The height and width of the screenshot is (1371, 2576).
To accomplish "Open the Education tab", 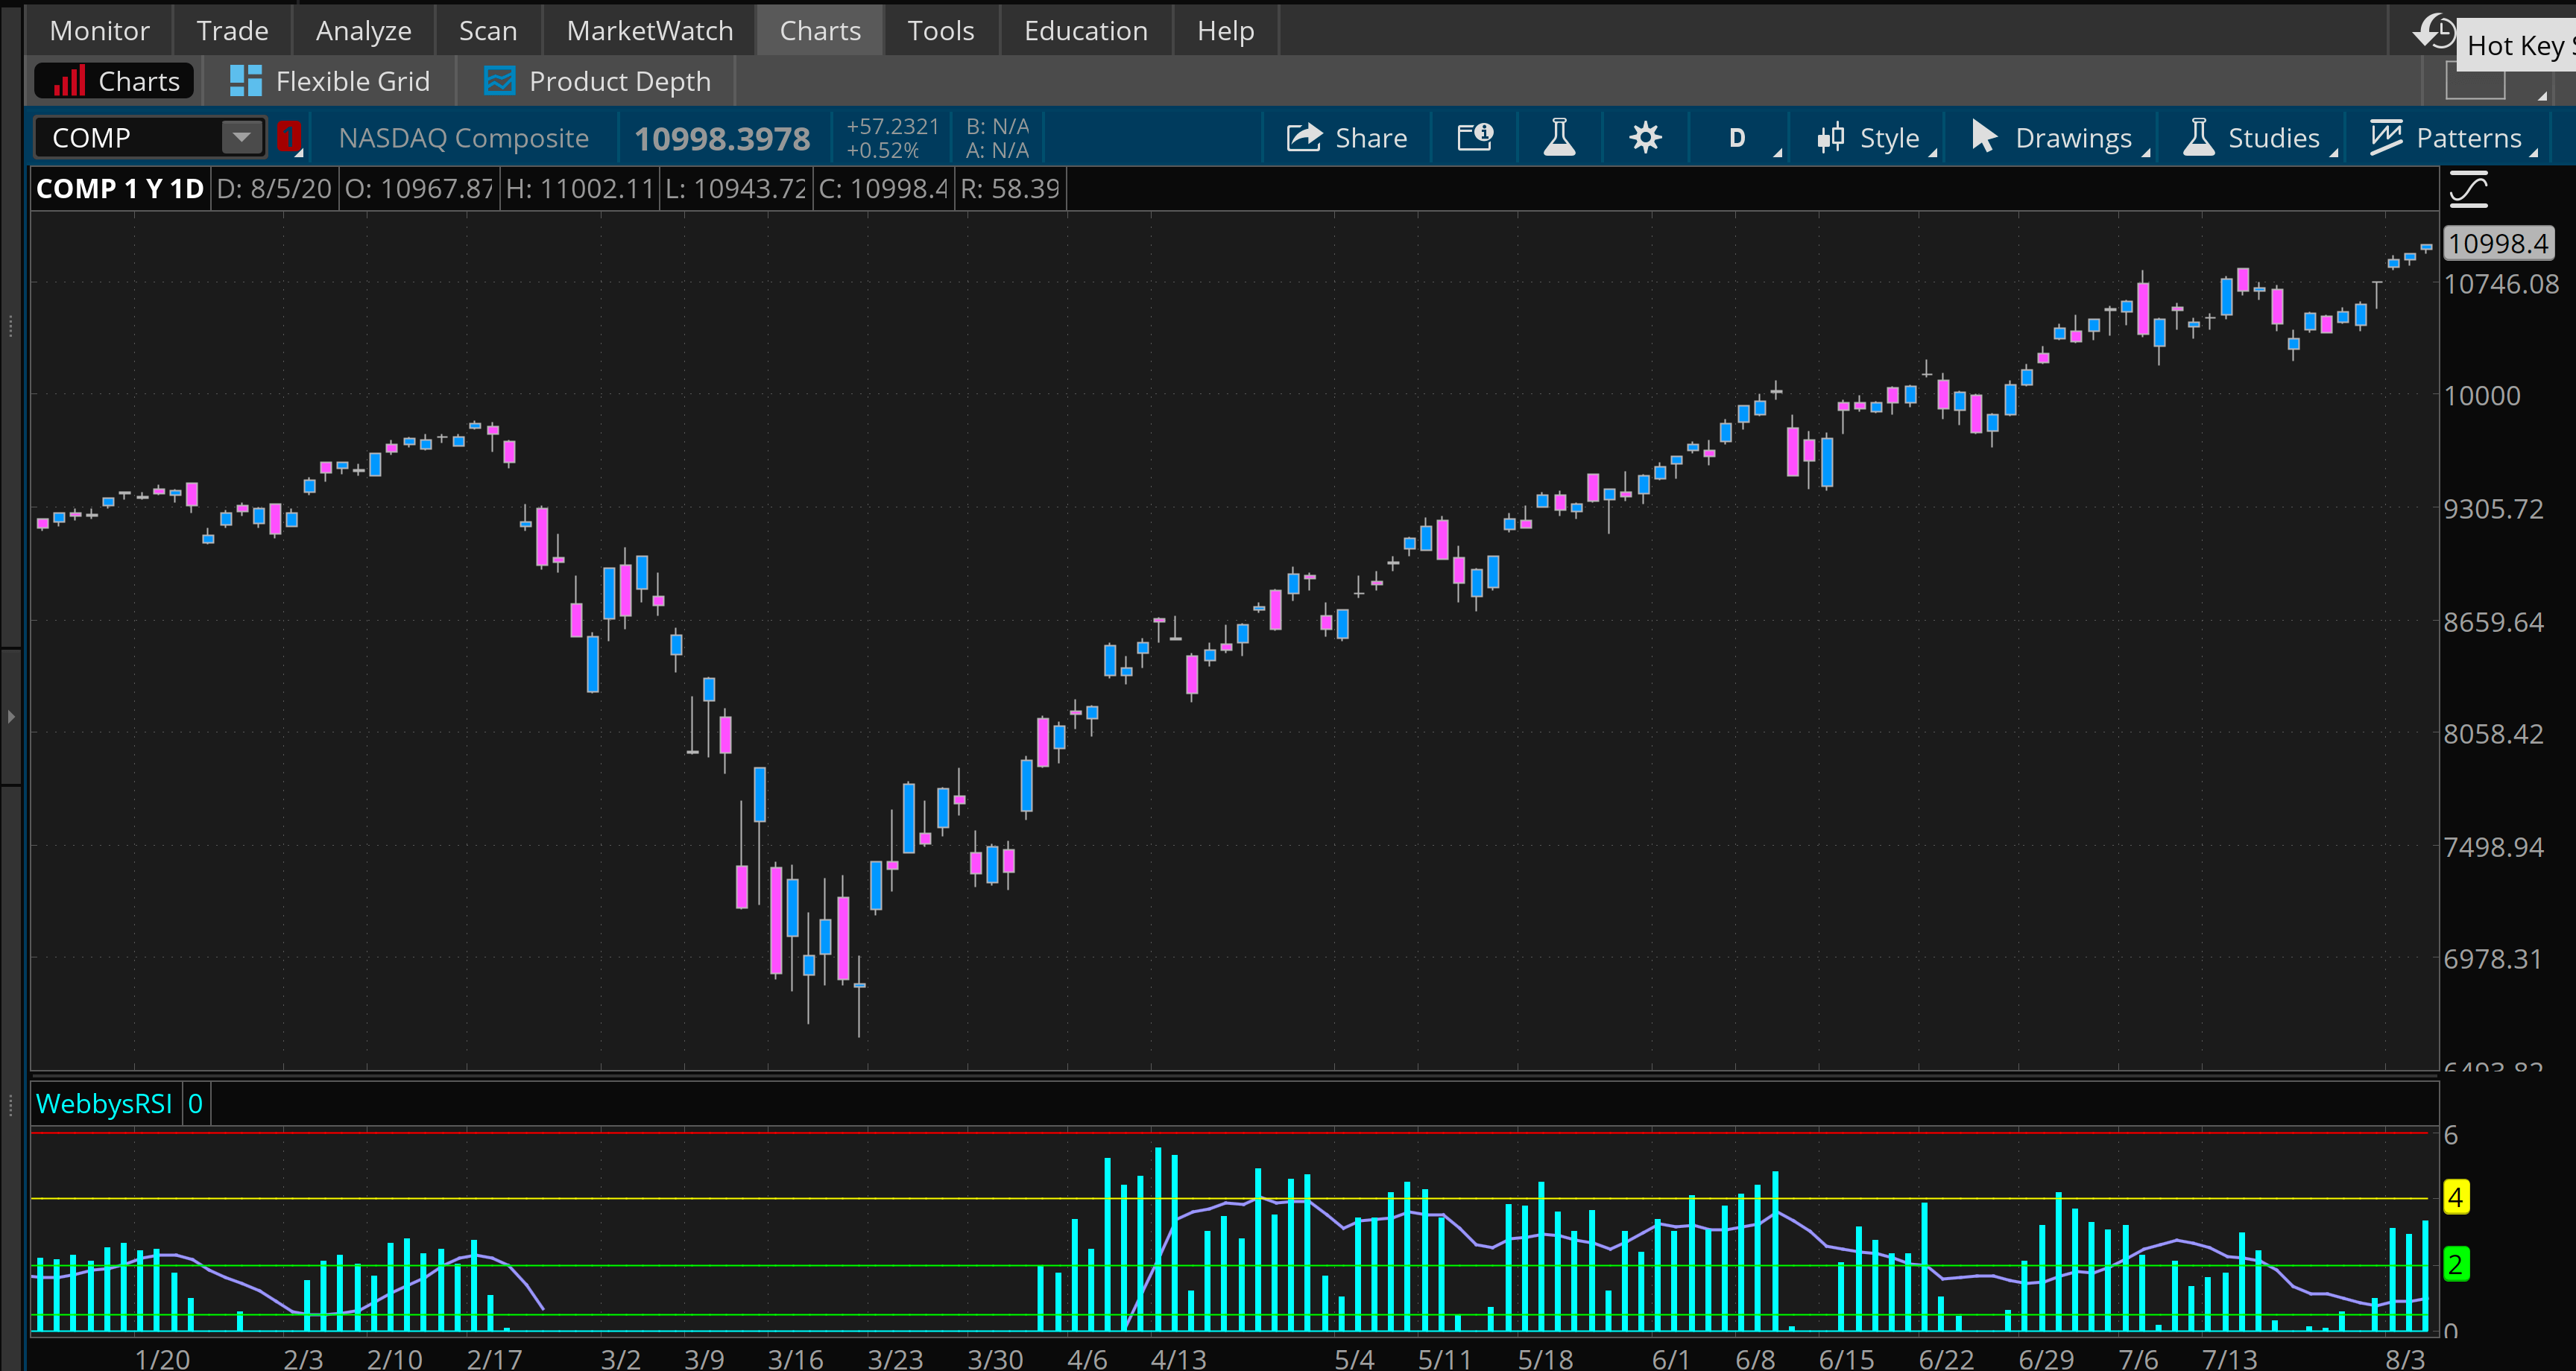I will pyautogui.click(x=1085, y=30).
